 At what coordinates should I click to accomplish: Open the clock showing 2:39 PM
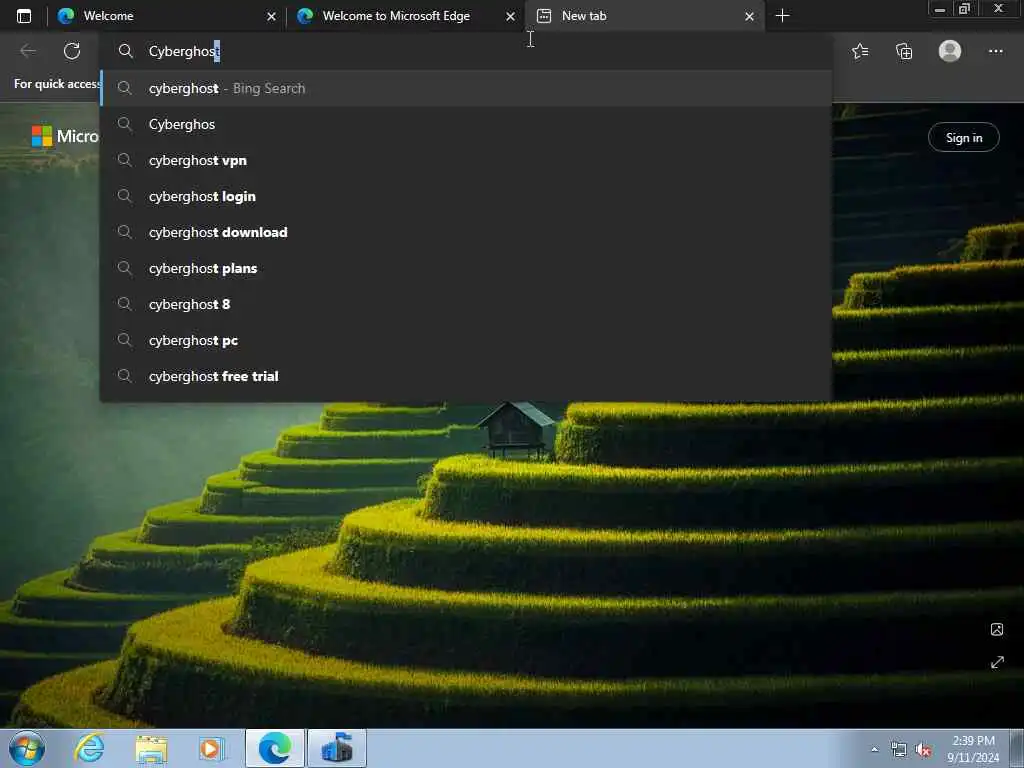click(x=972, y=748)
